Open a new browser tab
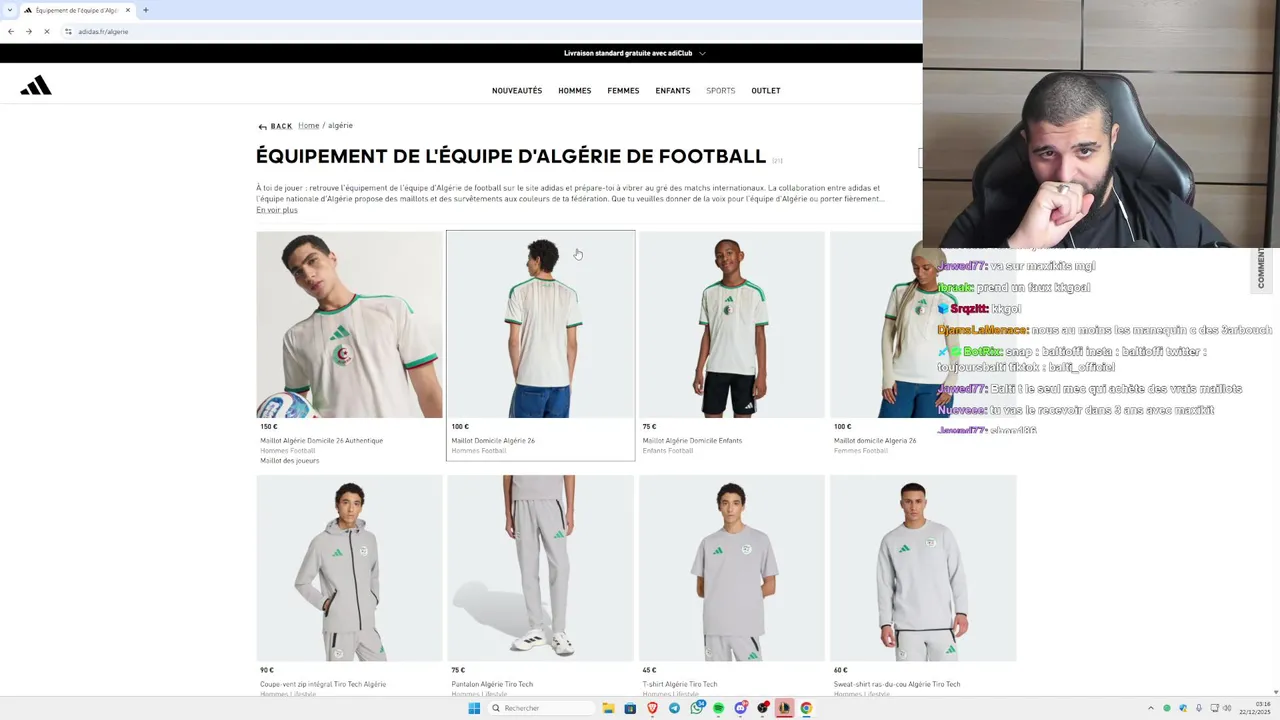Image resolution: width=1280 pixels, height=720 pixels. 145,10
